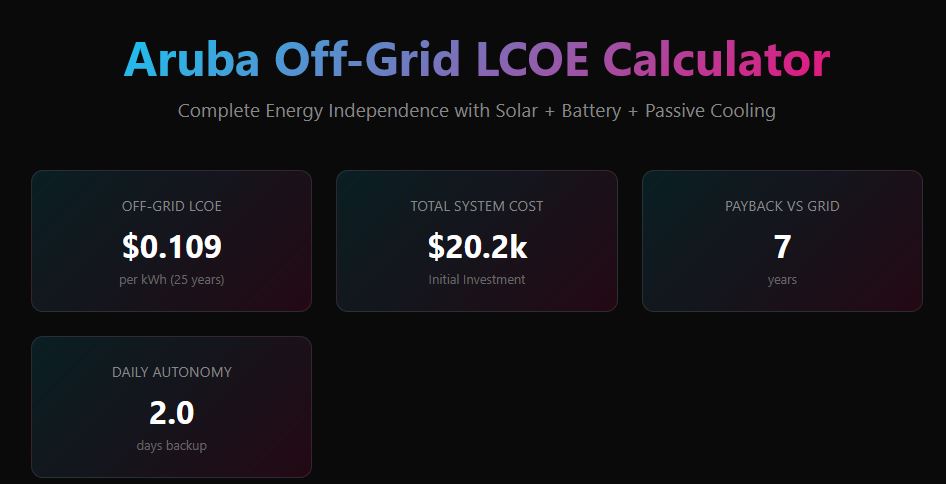The image size is (946, 484).
Task: Select the OFF-GRID LCOE label
Action: point(172,206)
